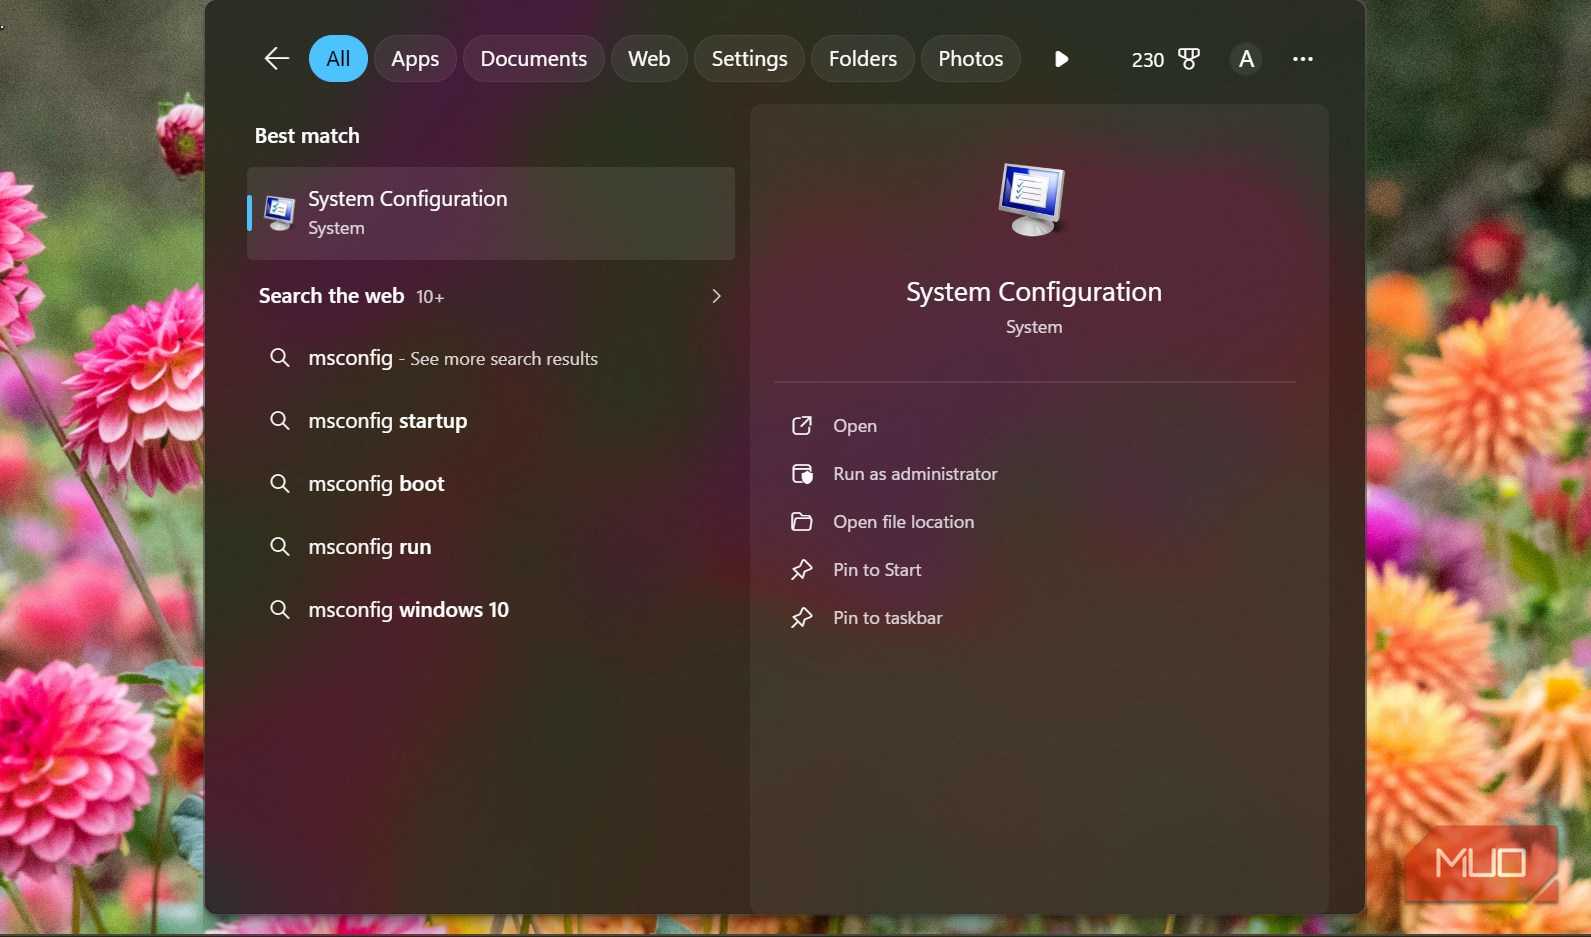Switch to the Photos filter tab
Screen dimensions: 1591x937
[970, 59]
